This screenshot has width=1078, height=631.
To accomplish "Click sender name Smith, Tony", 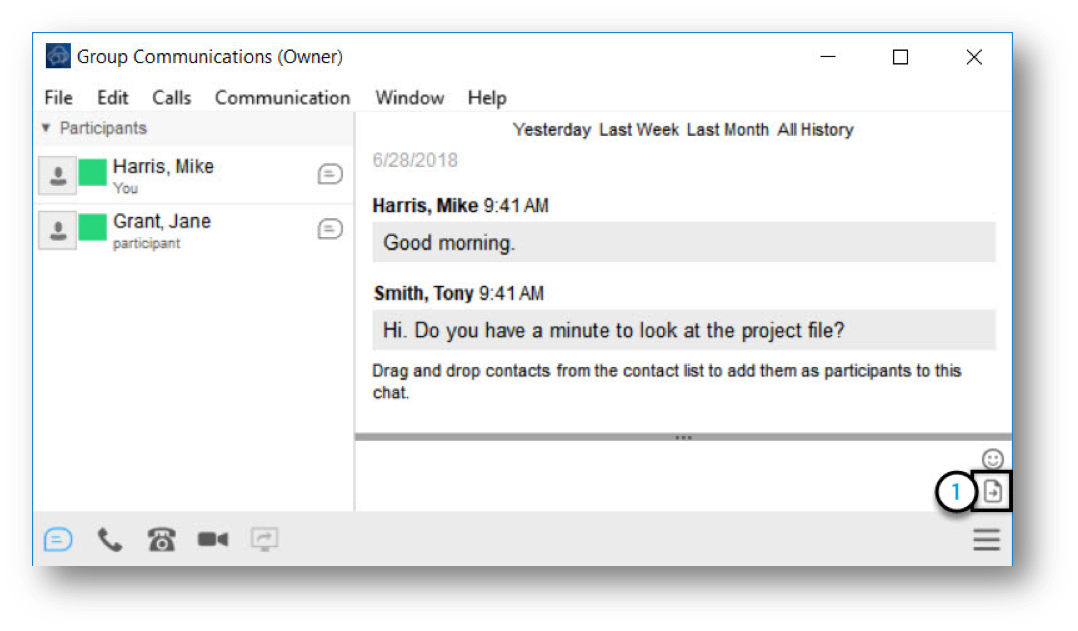I will (x=424, y=294).
